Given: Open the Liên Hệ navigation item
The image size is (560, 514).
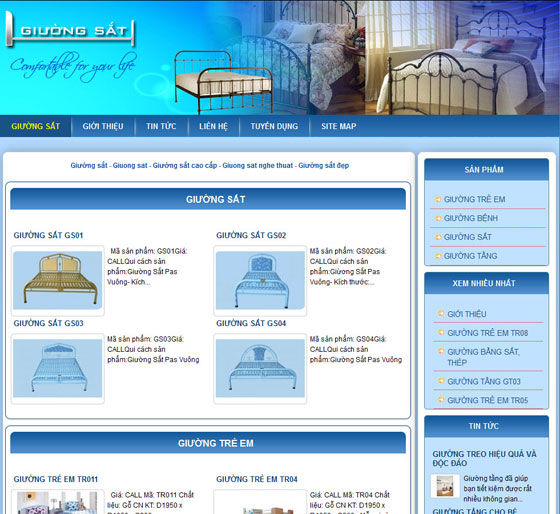Looking at the screenshot, I should click(x=213, y=126).
